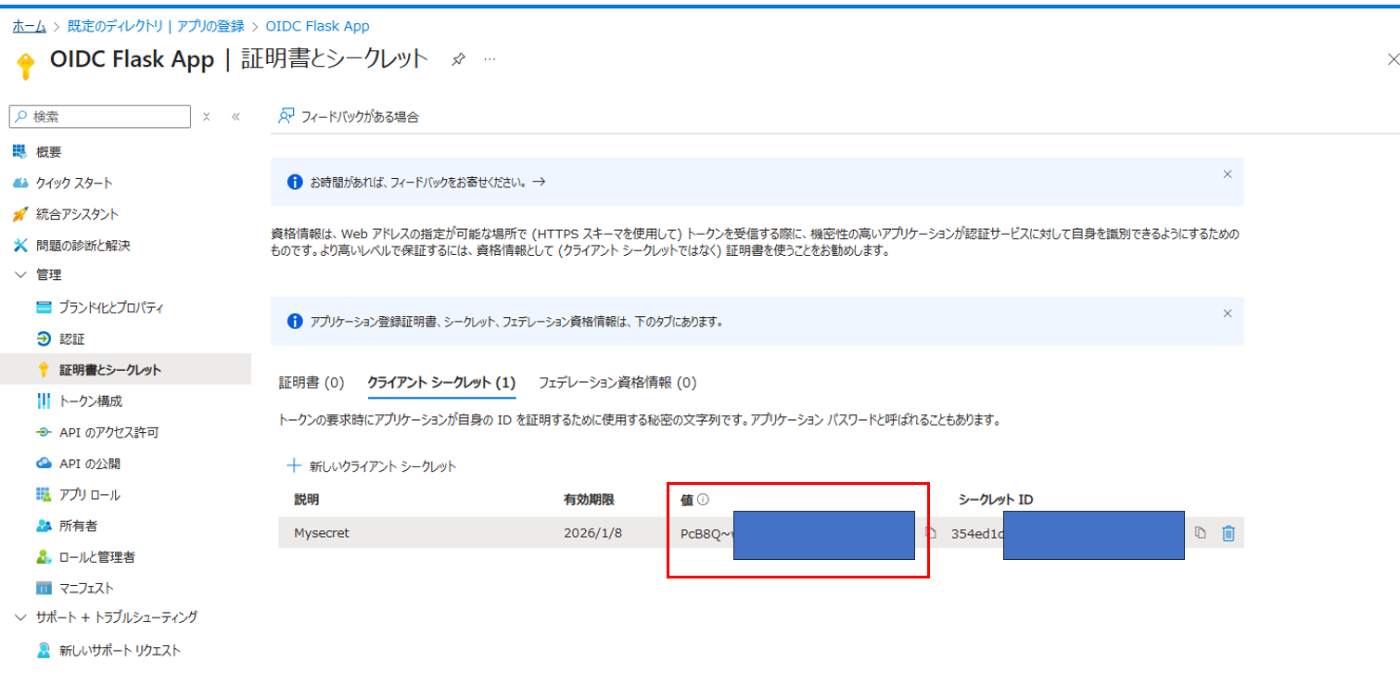Open アプリ ロール in the sidebar
Screen dimensions: 1400x674
coord(89,495)
